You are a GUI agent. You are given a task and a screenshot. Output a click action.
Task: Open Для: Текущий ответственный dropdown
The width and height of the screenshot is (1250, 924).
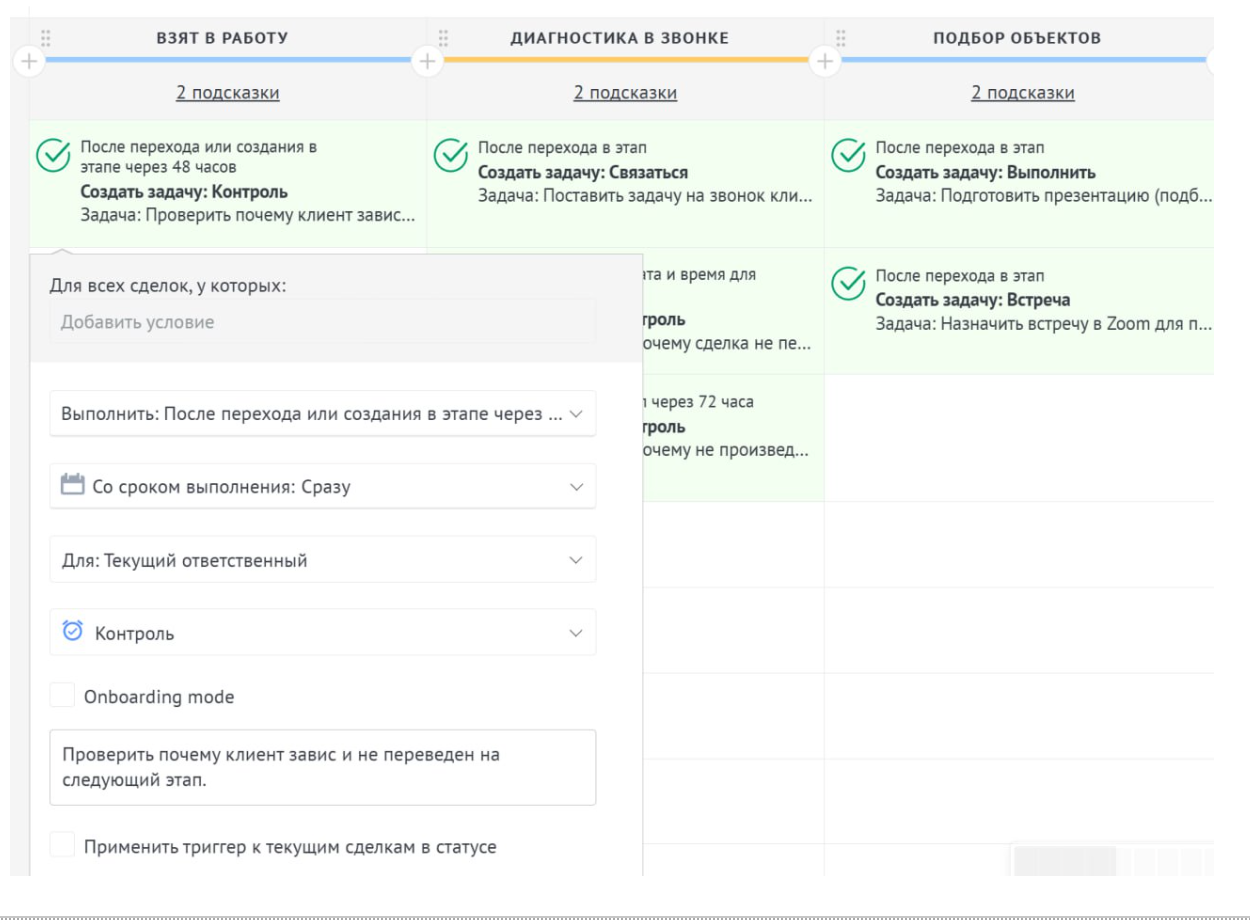(323, 559)
